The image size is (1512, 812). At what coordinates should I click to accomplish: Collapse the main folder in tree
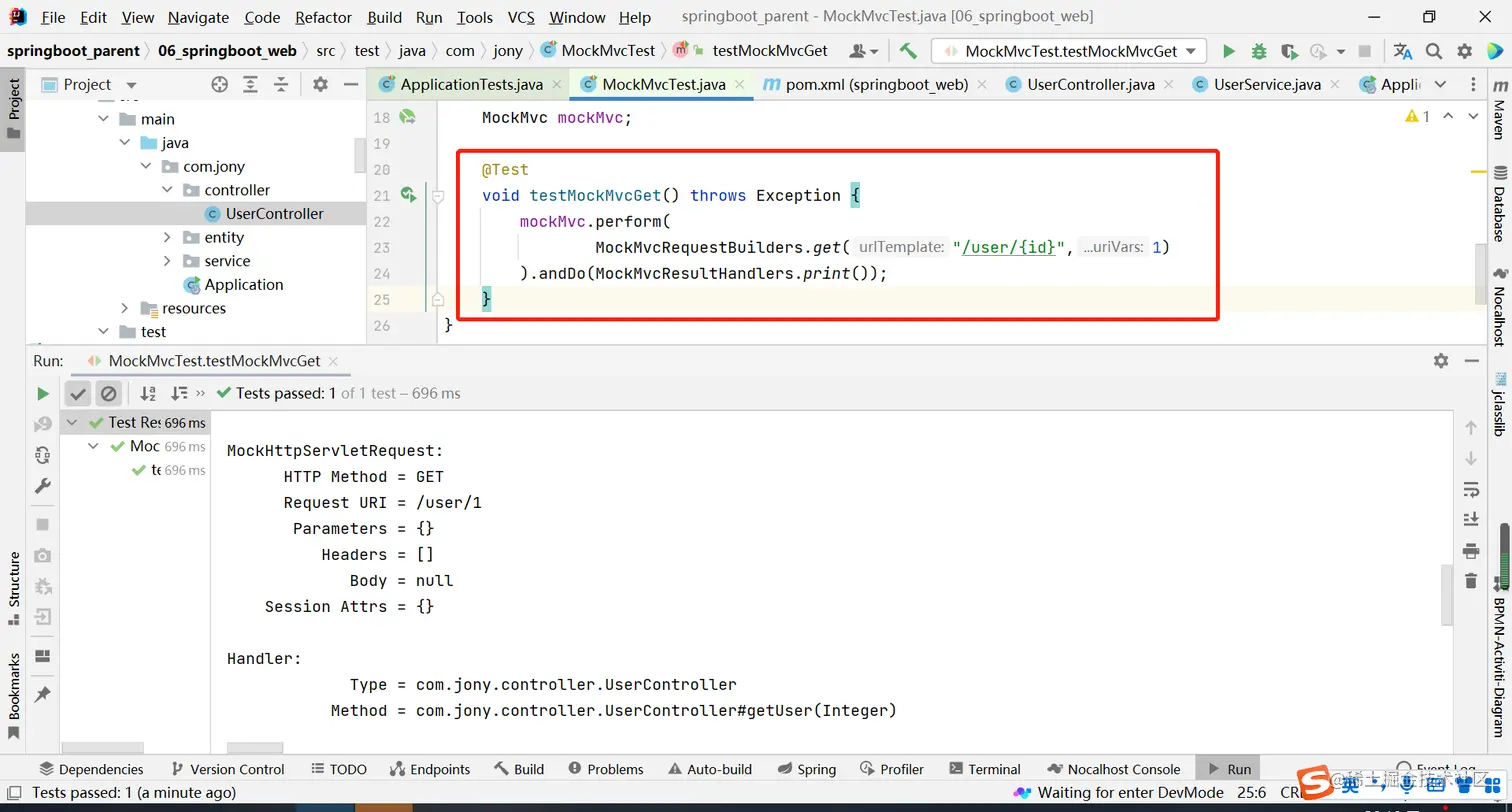click(x=104, y=119)
